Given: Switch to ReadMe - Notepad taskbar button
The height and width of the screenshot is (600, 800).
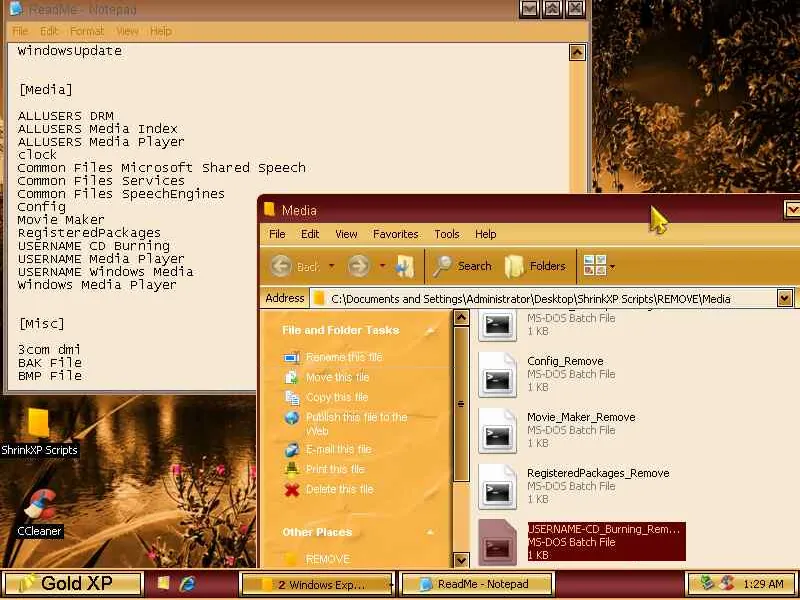Looking at the screenshot, I should coord(477,584).
